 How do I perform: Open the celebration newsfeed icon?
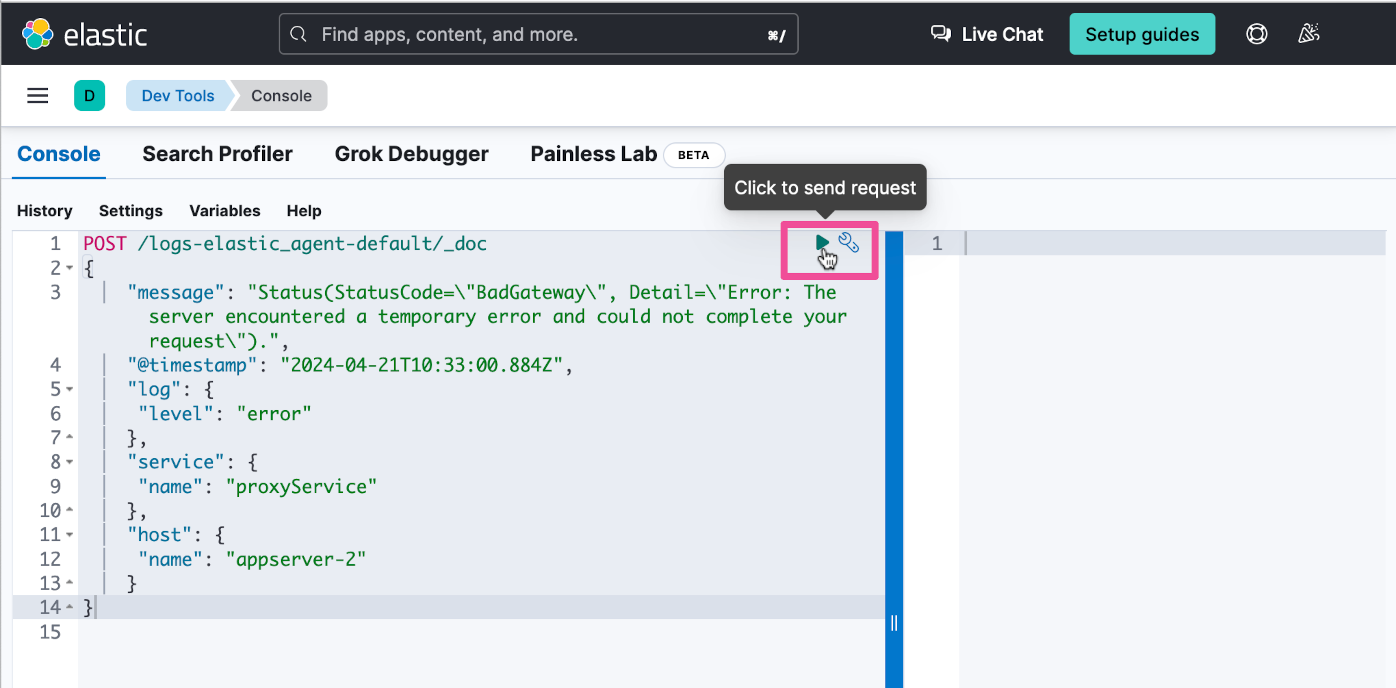coord(1308,34)
